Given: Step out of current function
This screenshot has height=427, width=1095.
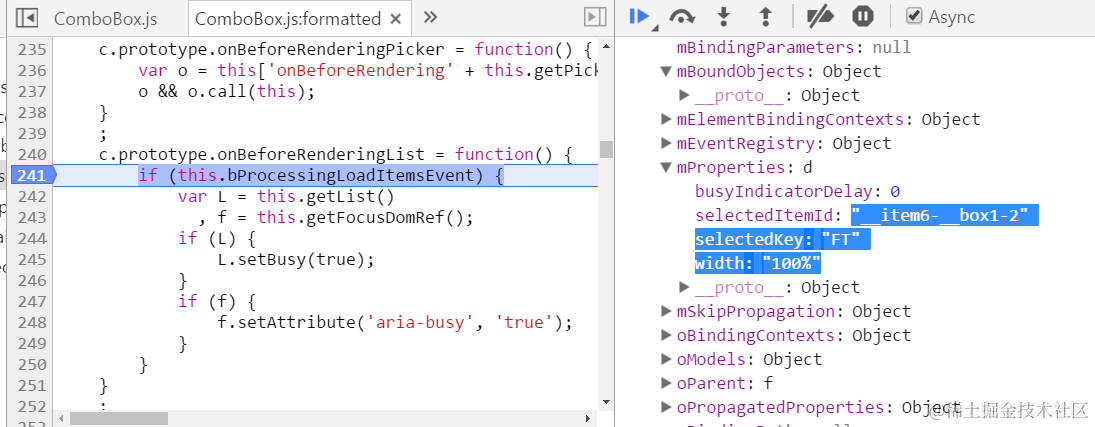Looking at the screenshot, I should [765, 17].
